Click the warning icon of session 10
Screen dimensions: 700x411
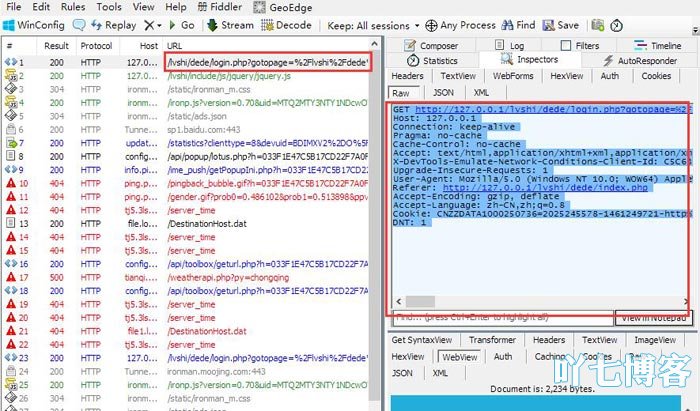[11, 183]
